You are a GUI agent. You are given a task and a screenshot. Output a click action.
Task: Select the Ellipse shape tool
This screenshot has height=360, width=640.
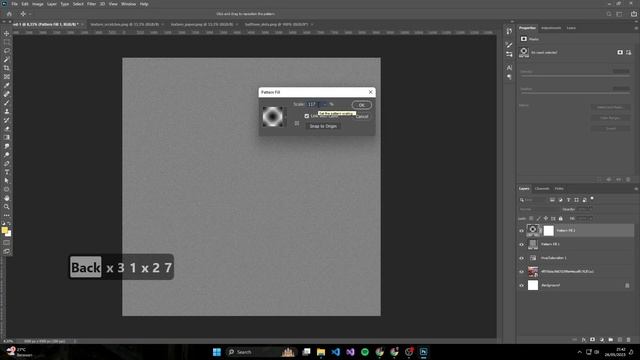[7, 189]
